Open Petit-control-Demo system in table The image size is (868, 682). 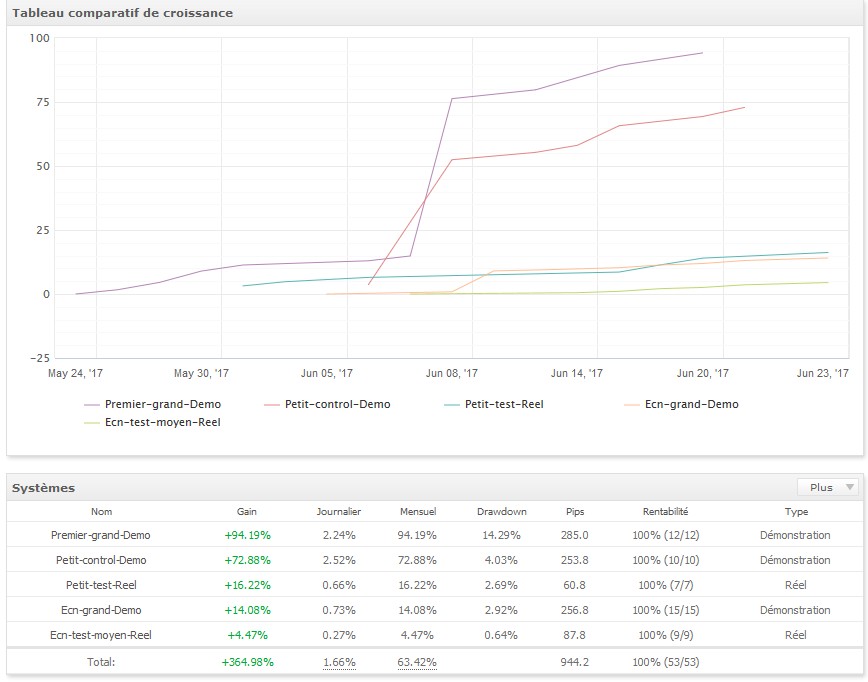point(101,560)
